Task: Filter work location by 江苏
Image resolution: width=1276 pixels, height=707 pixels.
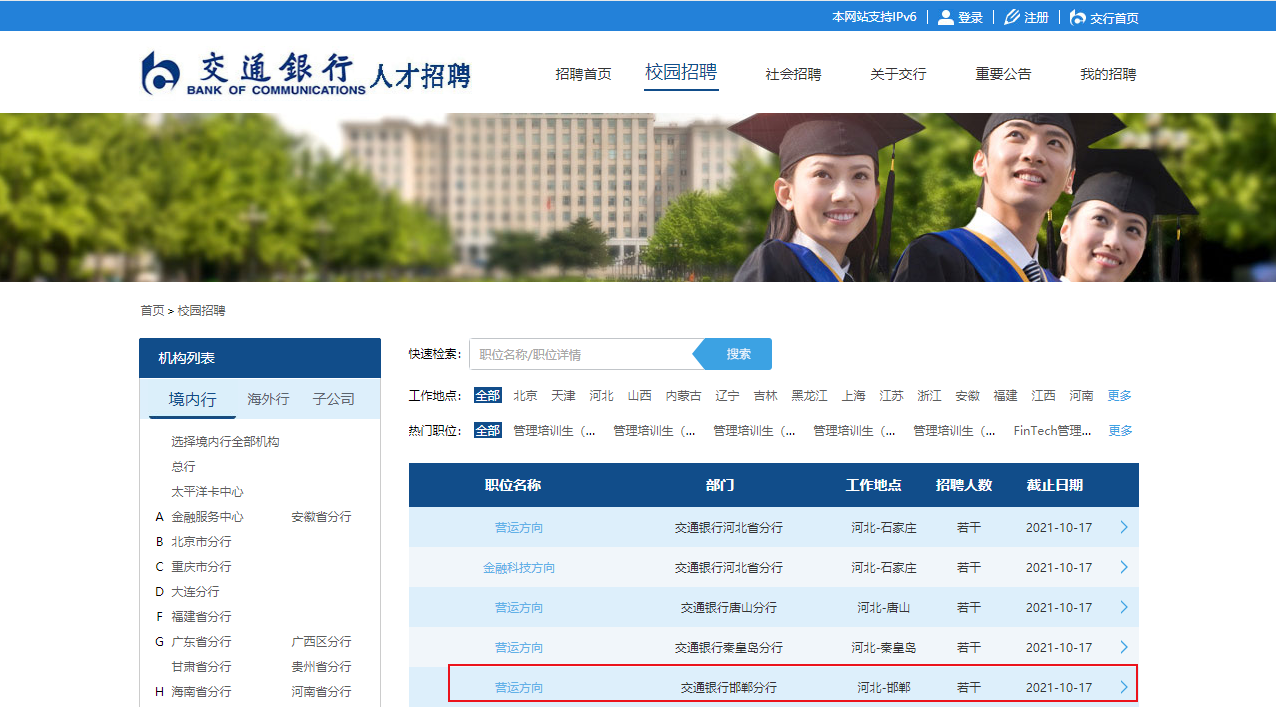Action: click(892, 396)
